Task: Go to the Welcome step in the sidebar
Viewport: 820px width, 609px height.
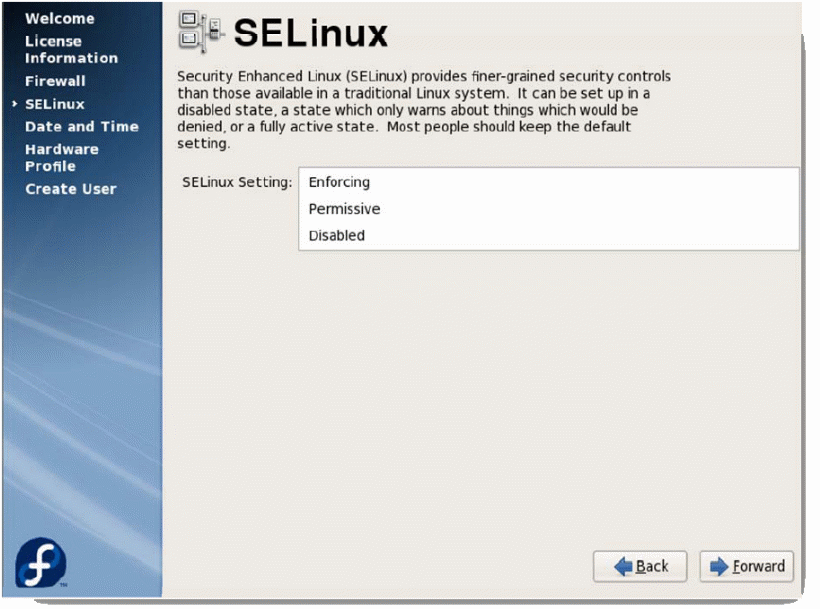Action: [x=60, y=18]
